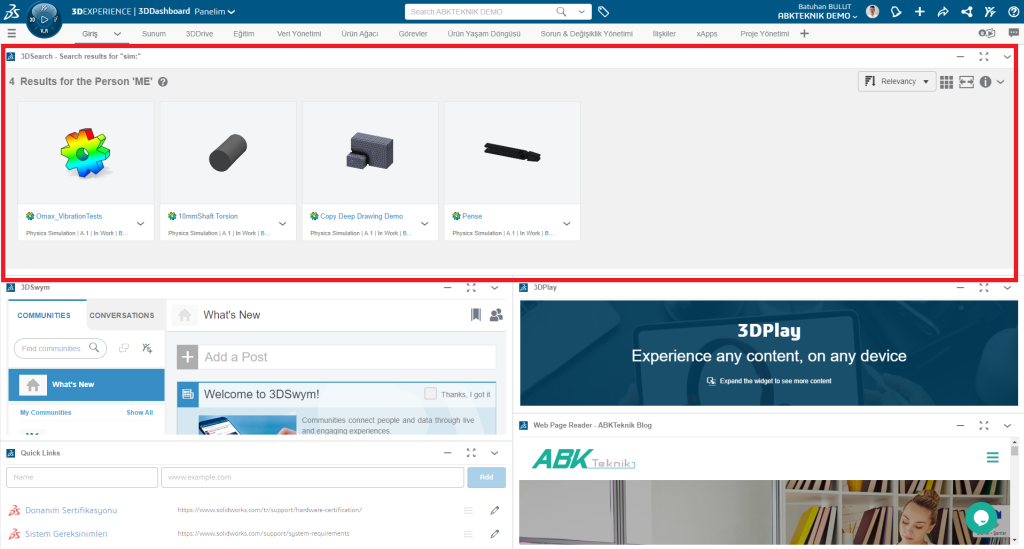Expand the Omax_VibrationTests item menu
The height and width of the screenshot is (549, 1024).
point(140,223)
